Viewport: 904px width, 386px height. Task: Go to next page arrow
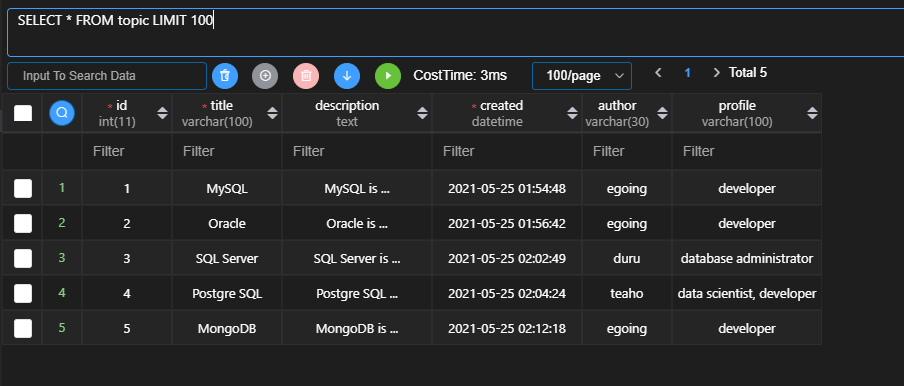[x=716, y=73]
